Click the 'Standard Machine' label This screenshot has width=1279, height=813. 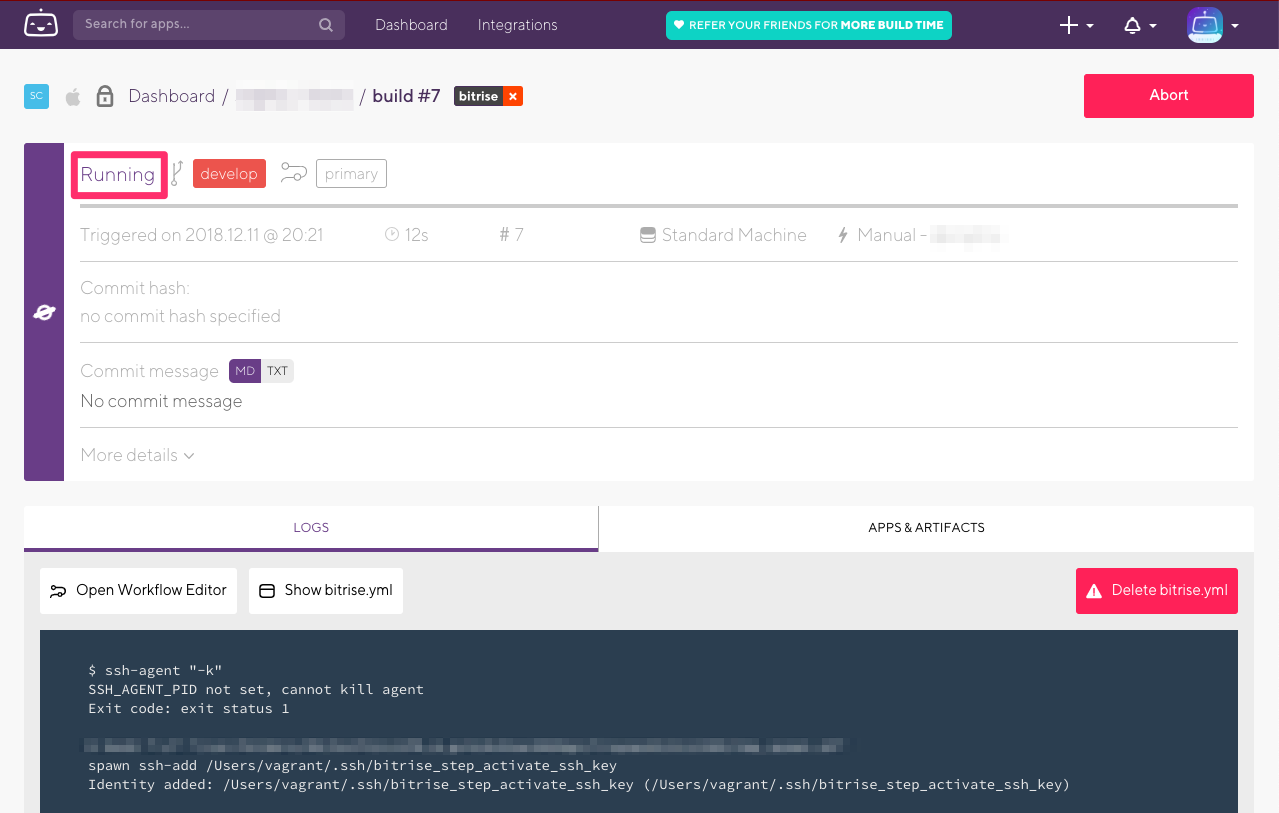(734, 235)
